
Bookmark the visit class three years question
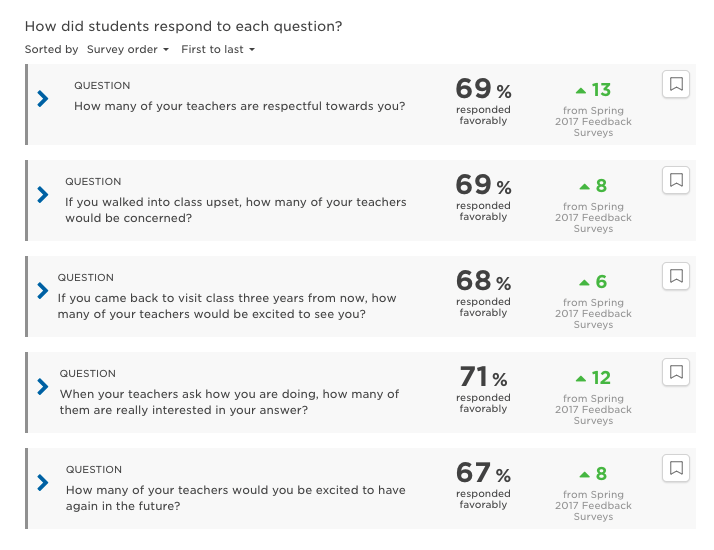(676, 276)
